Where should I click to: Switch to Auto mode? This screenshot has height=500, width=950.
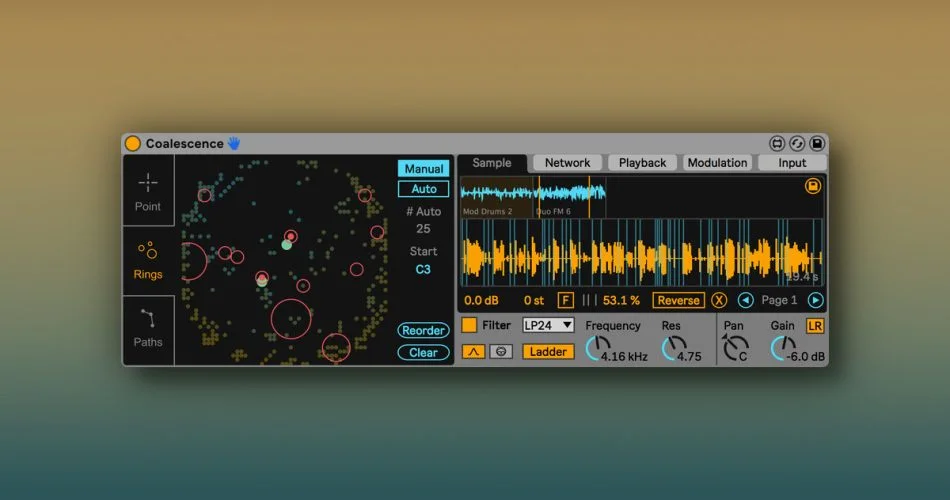tap(424, 189)
